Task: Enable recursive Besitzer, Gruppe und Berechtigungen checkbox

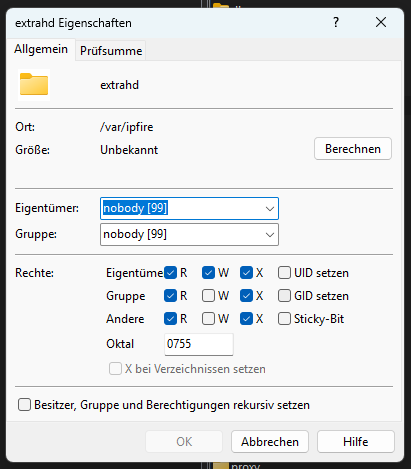Action: point(24,405)
